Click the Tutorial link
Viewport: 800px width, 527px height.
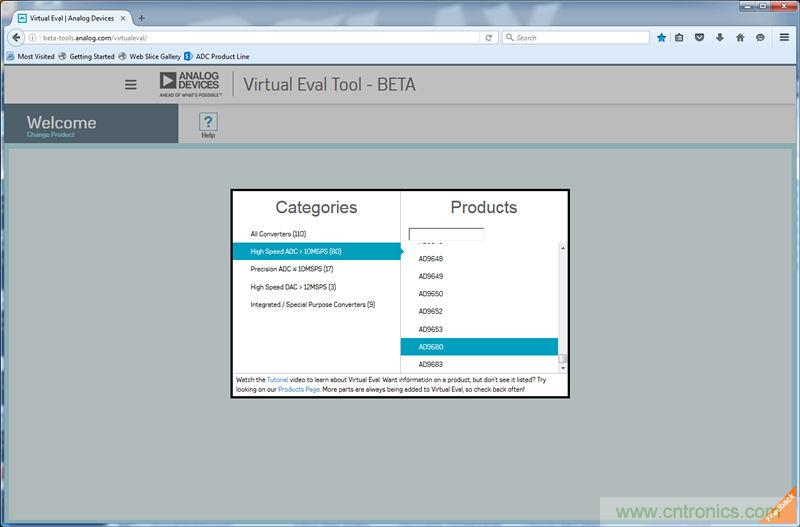click(x=277, y=380)
